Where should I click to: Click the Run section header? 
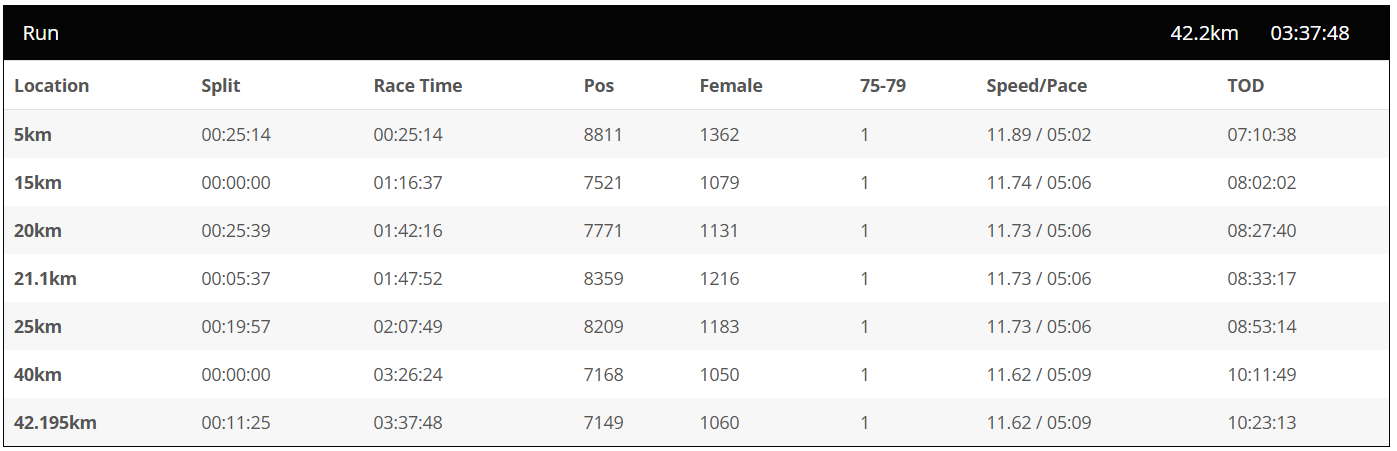41,33
